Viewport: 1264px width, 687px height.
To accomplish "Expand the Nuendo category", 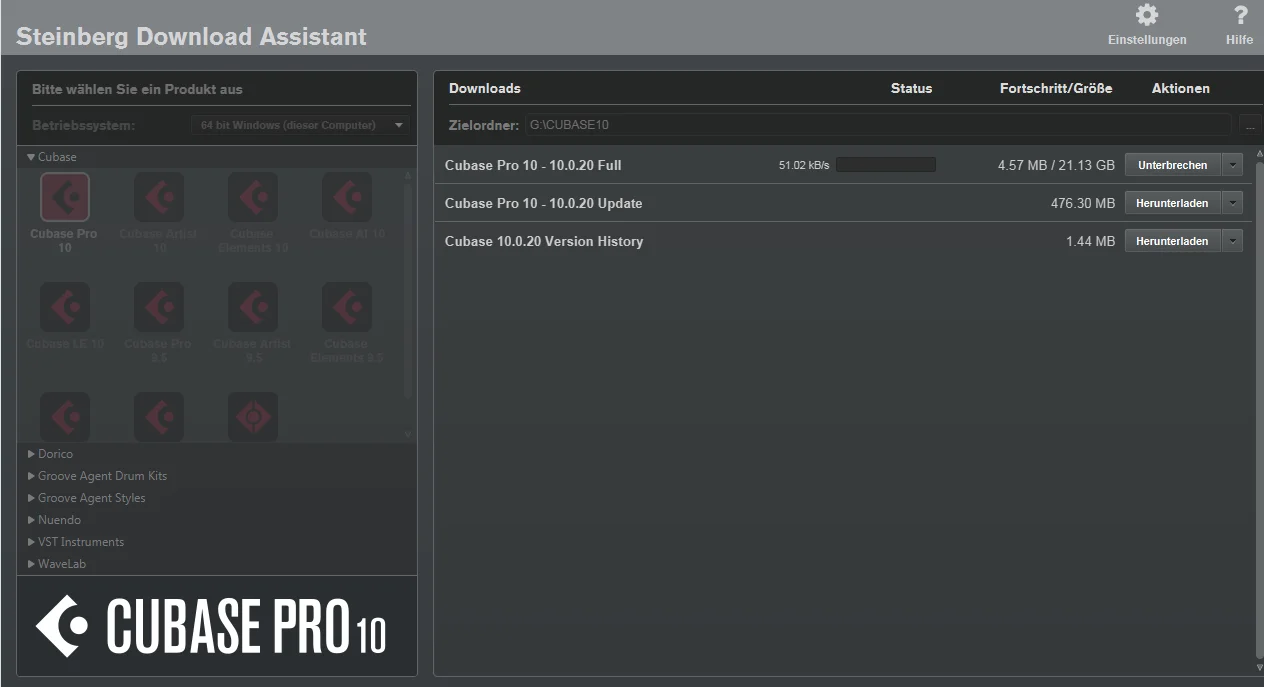I will click(x=31, y=520).
